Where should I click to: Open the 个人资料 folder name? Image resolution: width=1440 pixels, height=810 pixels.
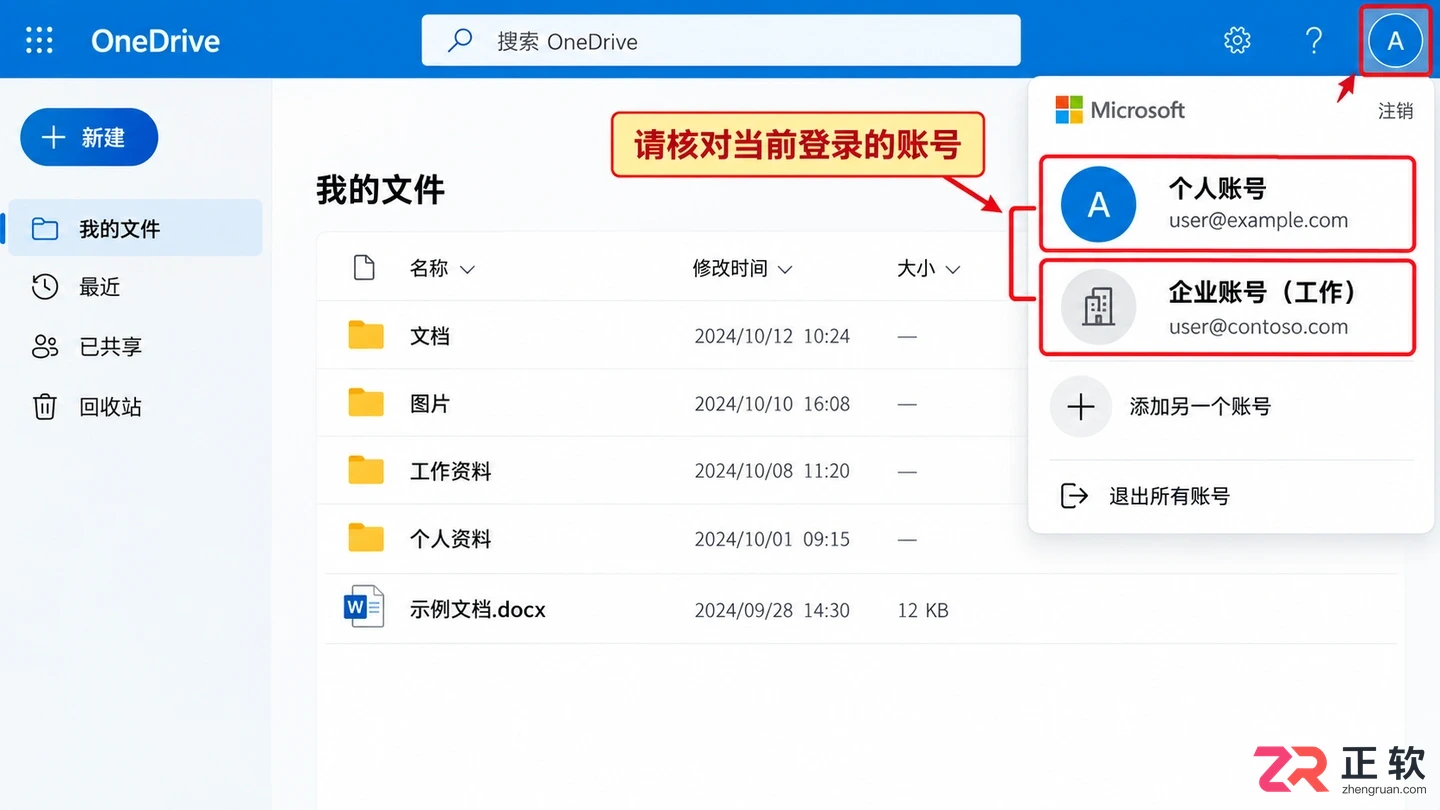[451, 539]
